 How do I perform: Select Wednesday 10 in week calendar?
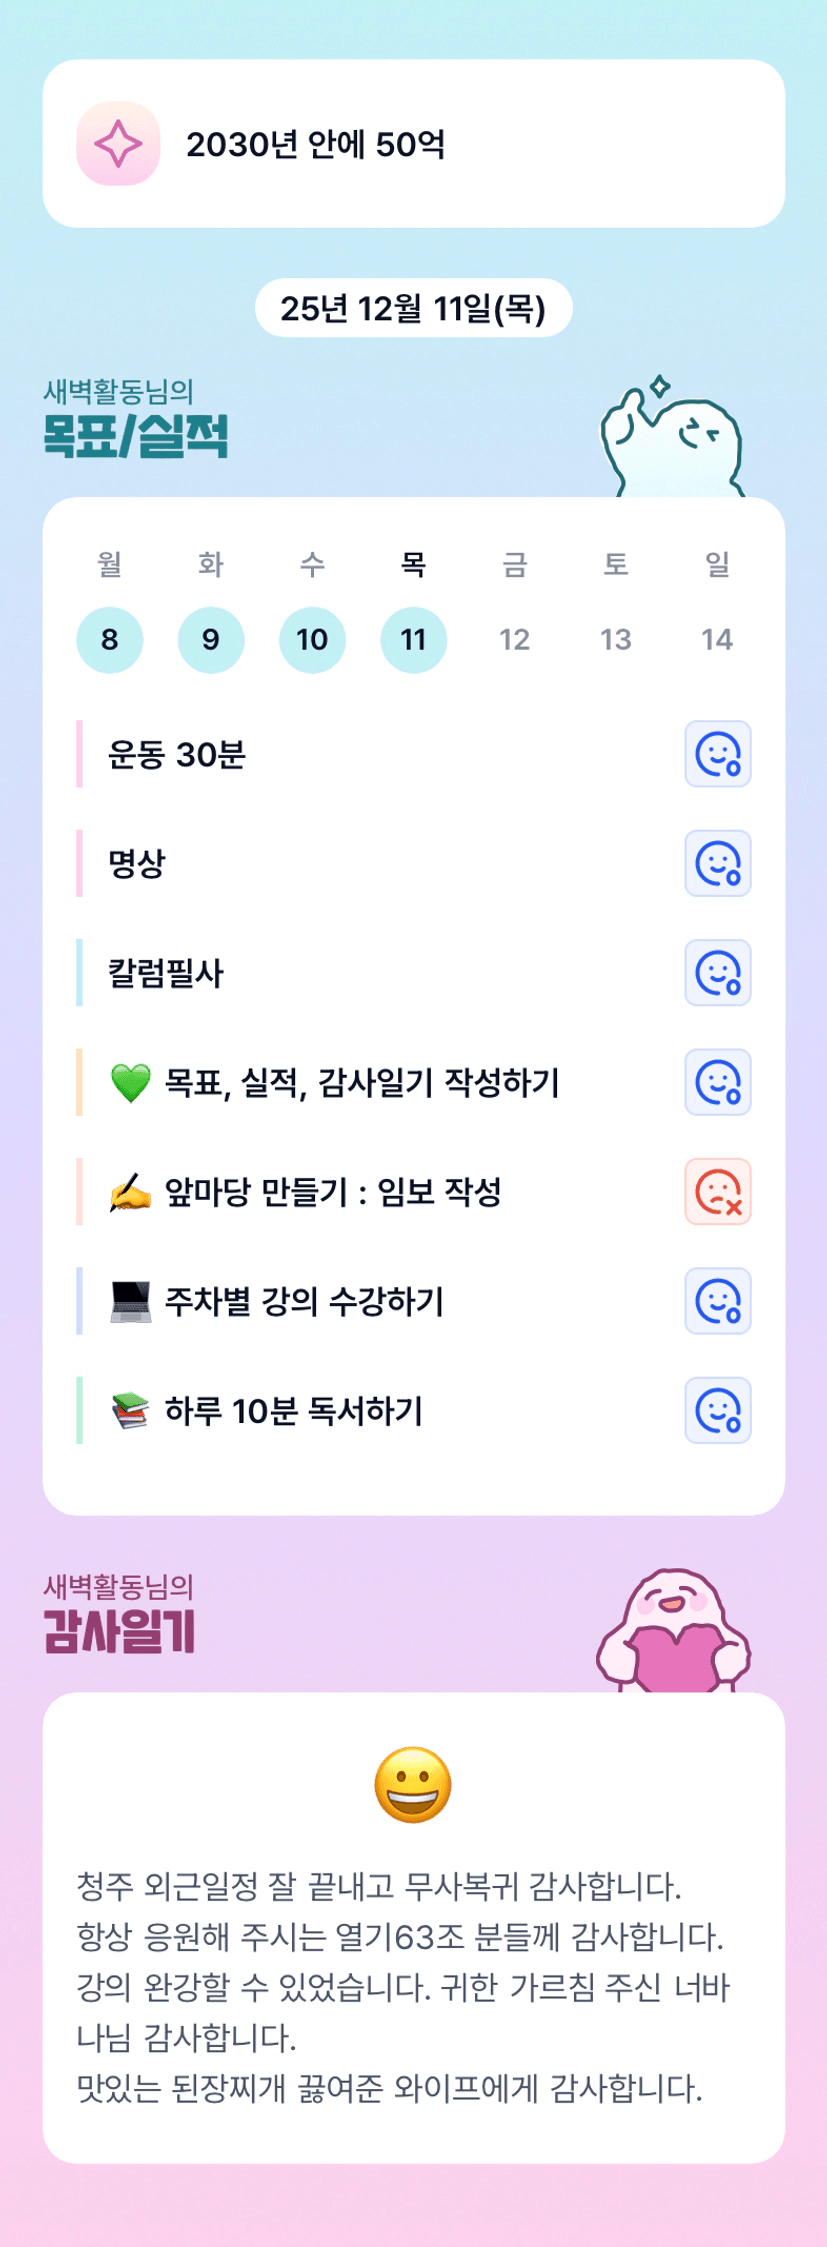coord(312,640)
